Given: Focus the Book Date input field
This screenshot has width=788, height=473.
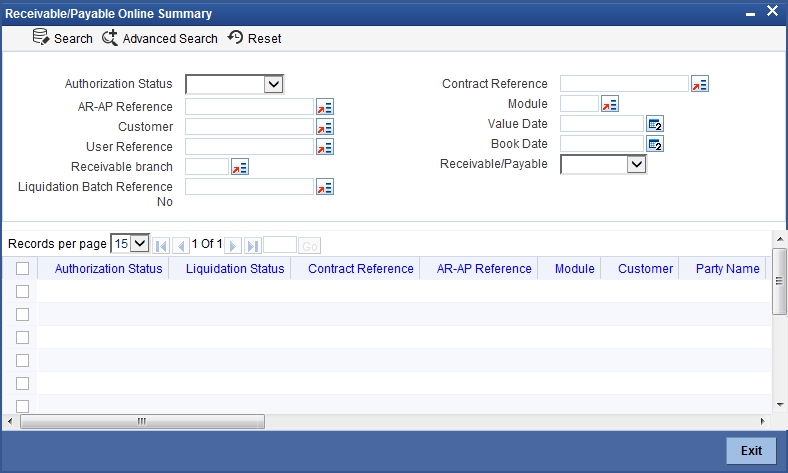Looking at the screenshot, I should [602, 144].
